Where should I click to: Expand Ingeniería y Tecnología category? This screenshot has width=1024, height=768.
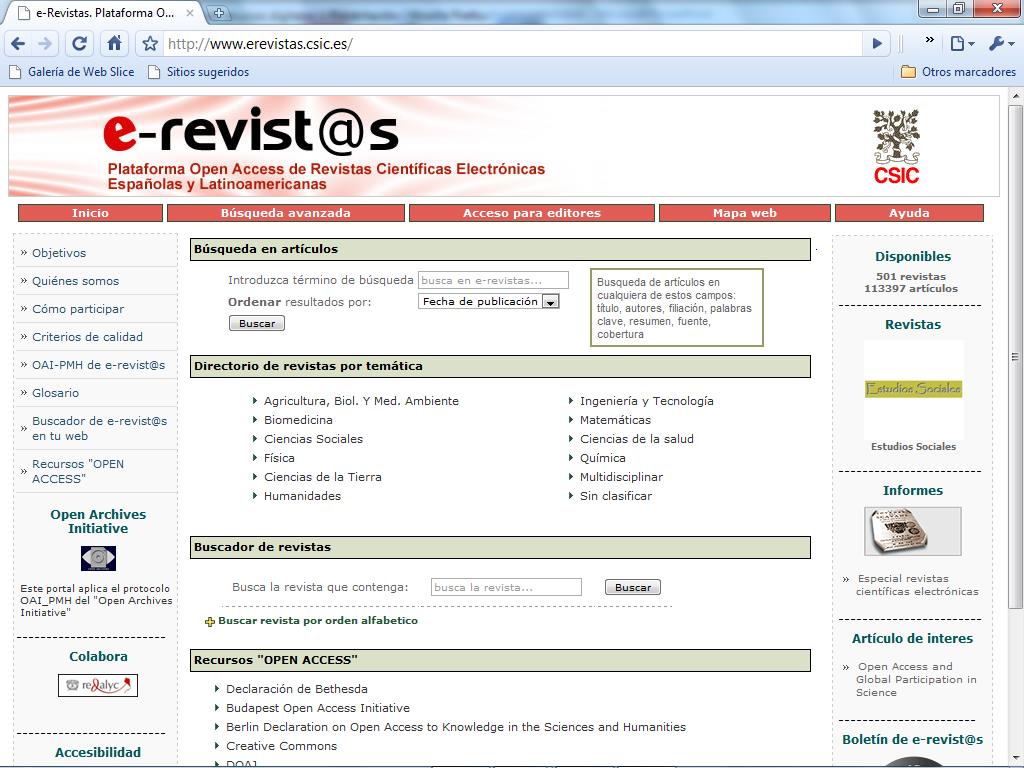point(647,401)
